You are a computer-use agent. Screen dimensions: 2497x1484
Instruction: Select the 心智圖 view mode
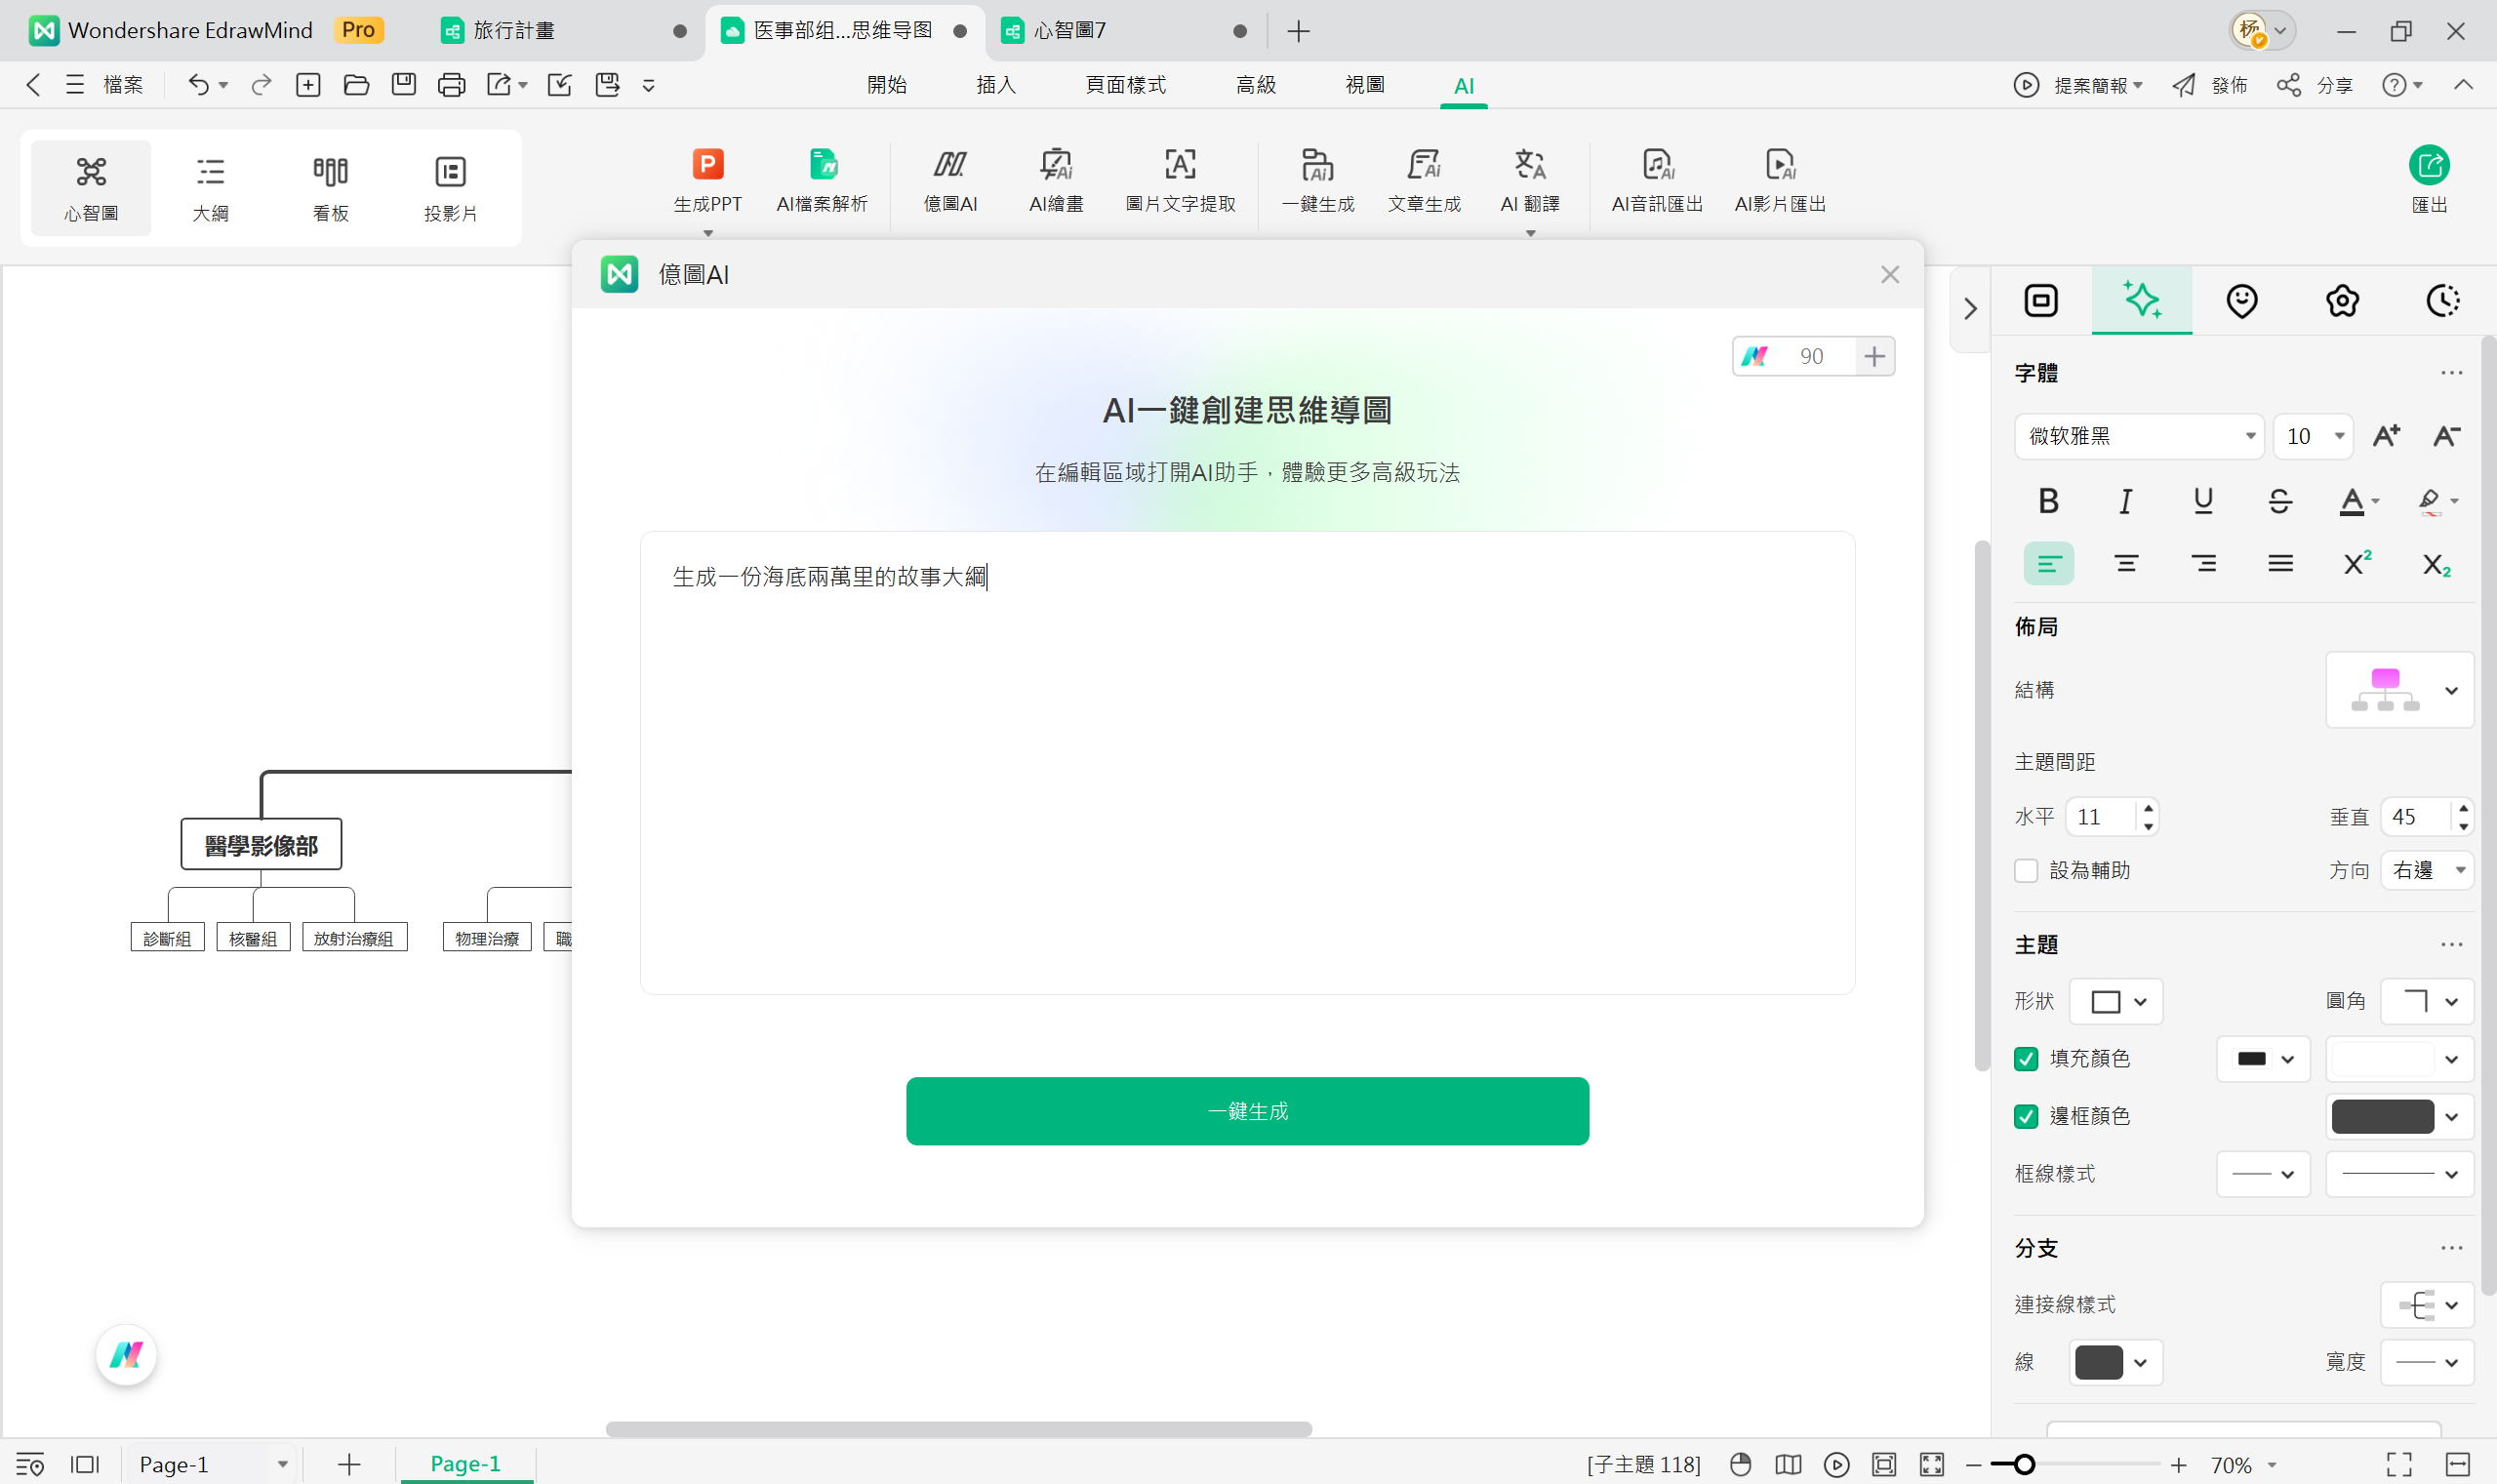click(90, 186)
